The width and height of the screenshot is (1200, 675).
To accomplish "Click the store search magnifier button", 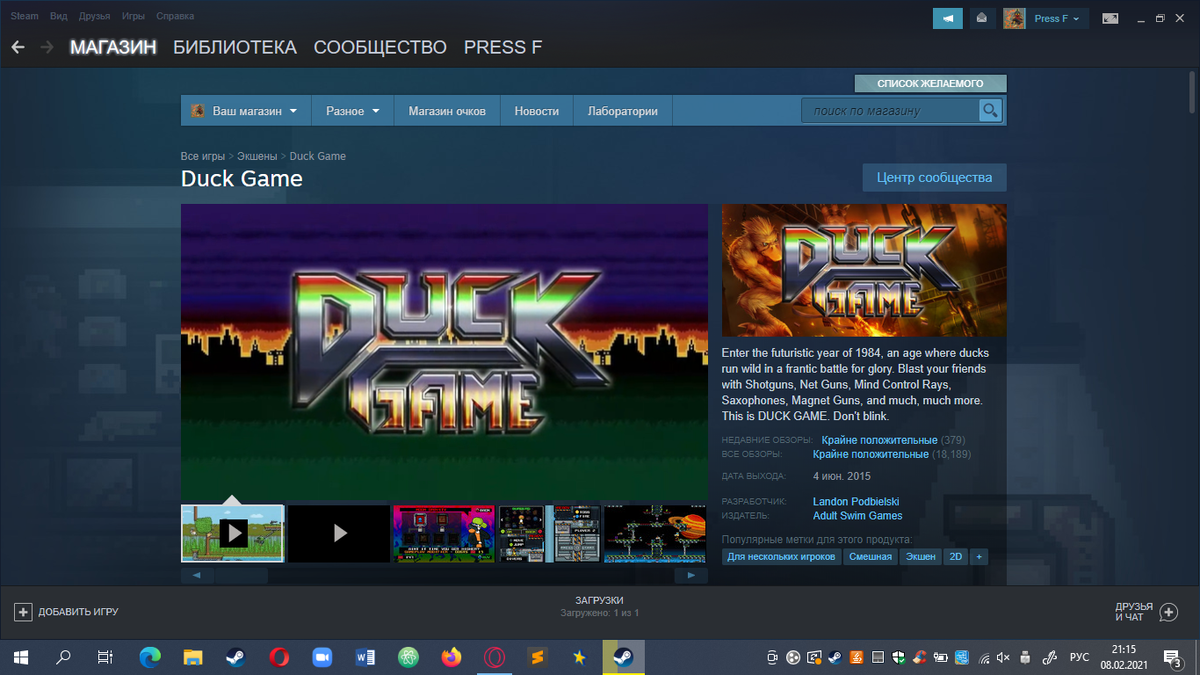I will (x=990, y=110).
